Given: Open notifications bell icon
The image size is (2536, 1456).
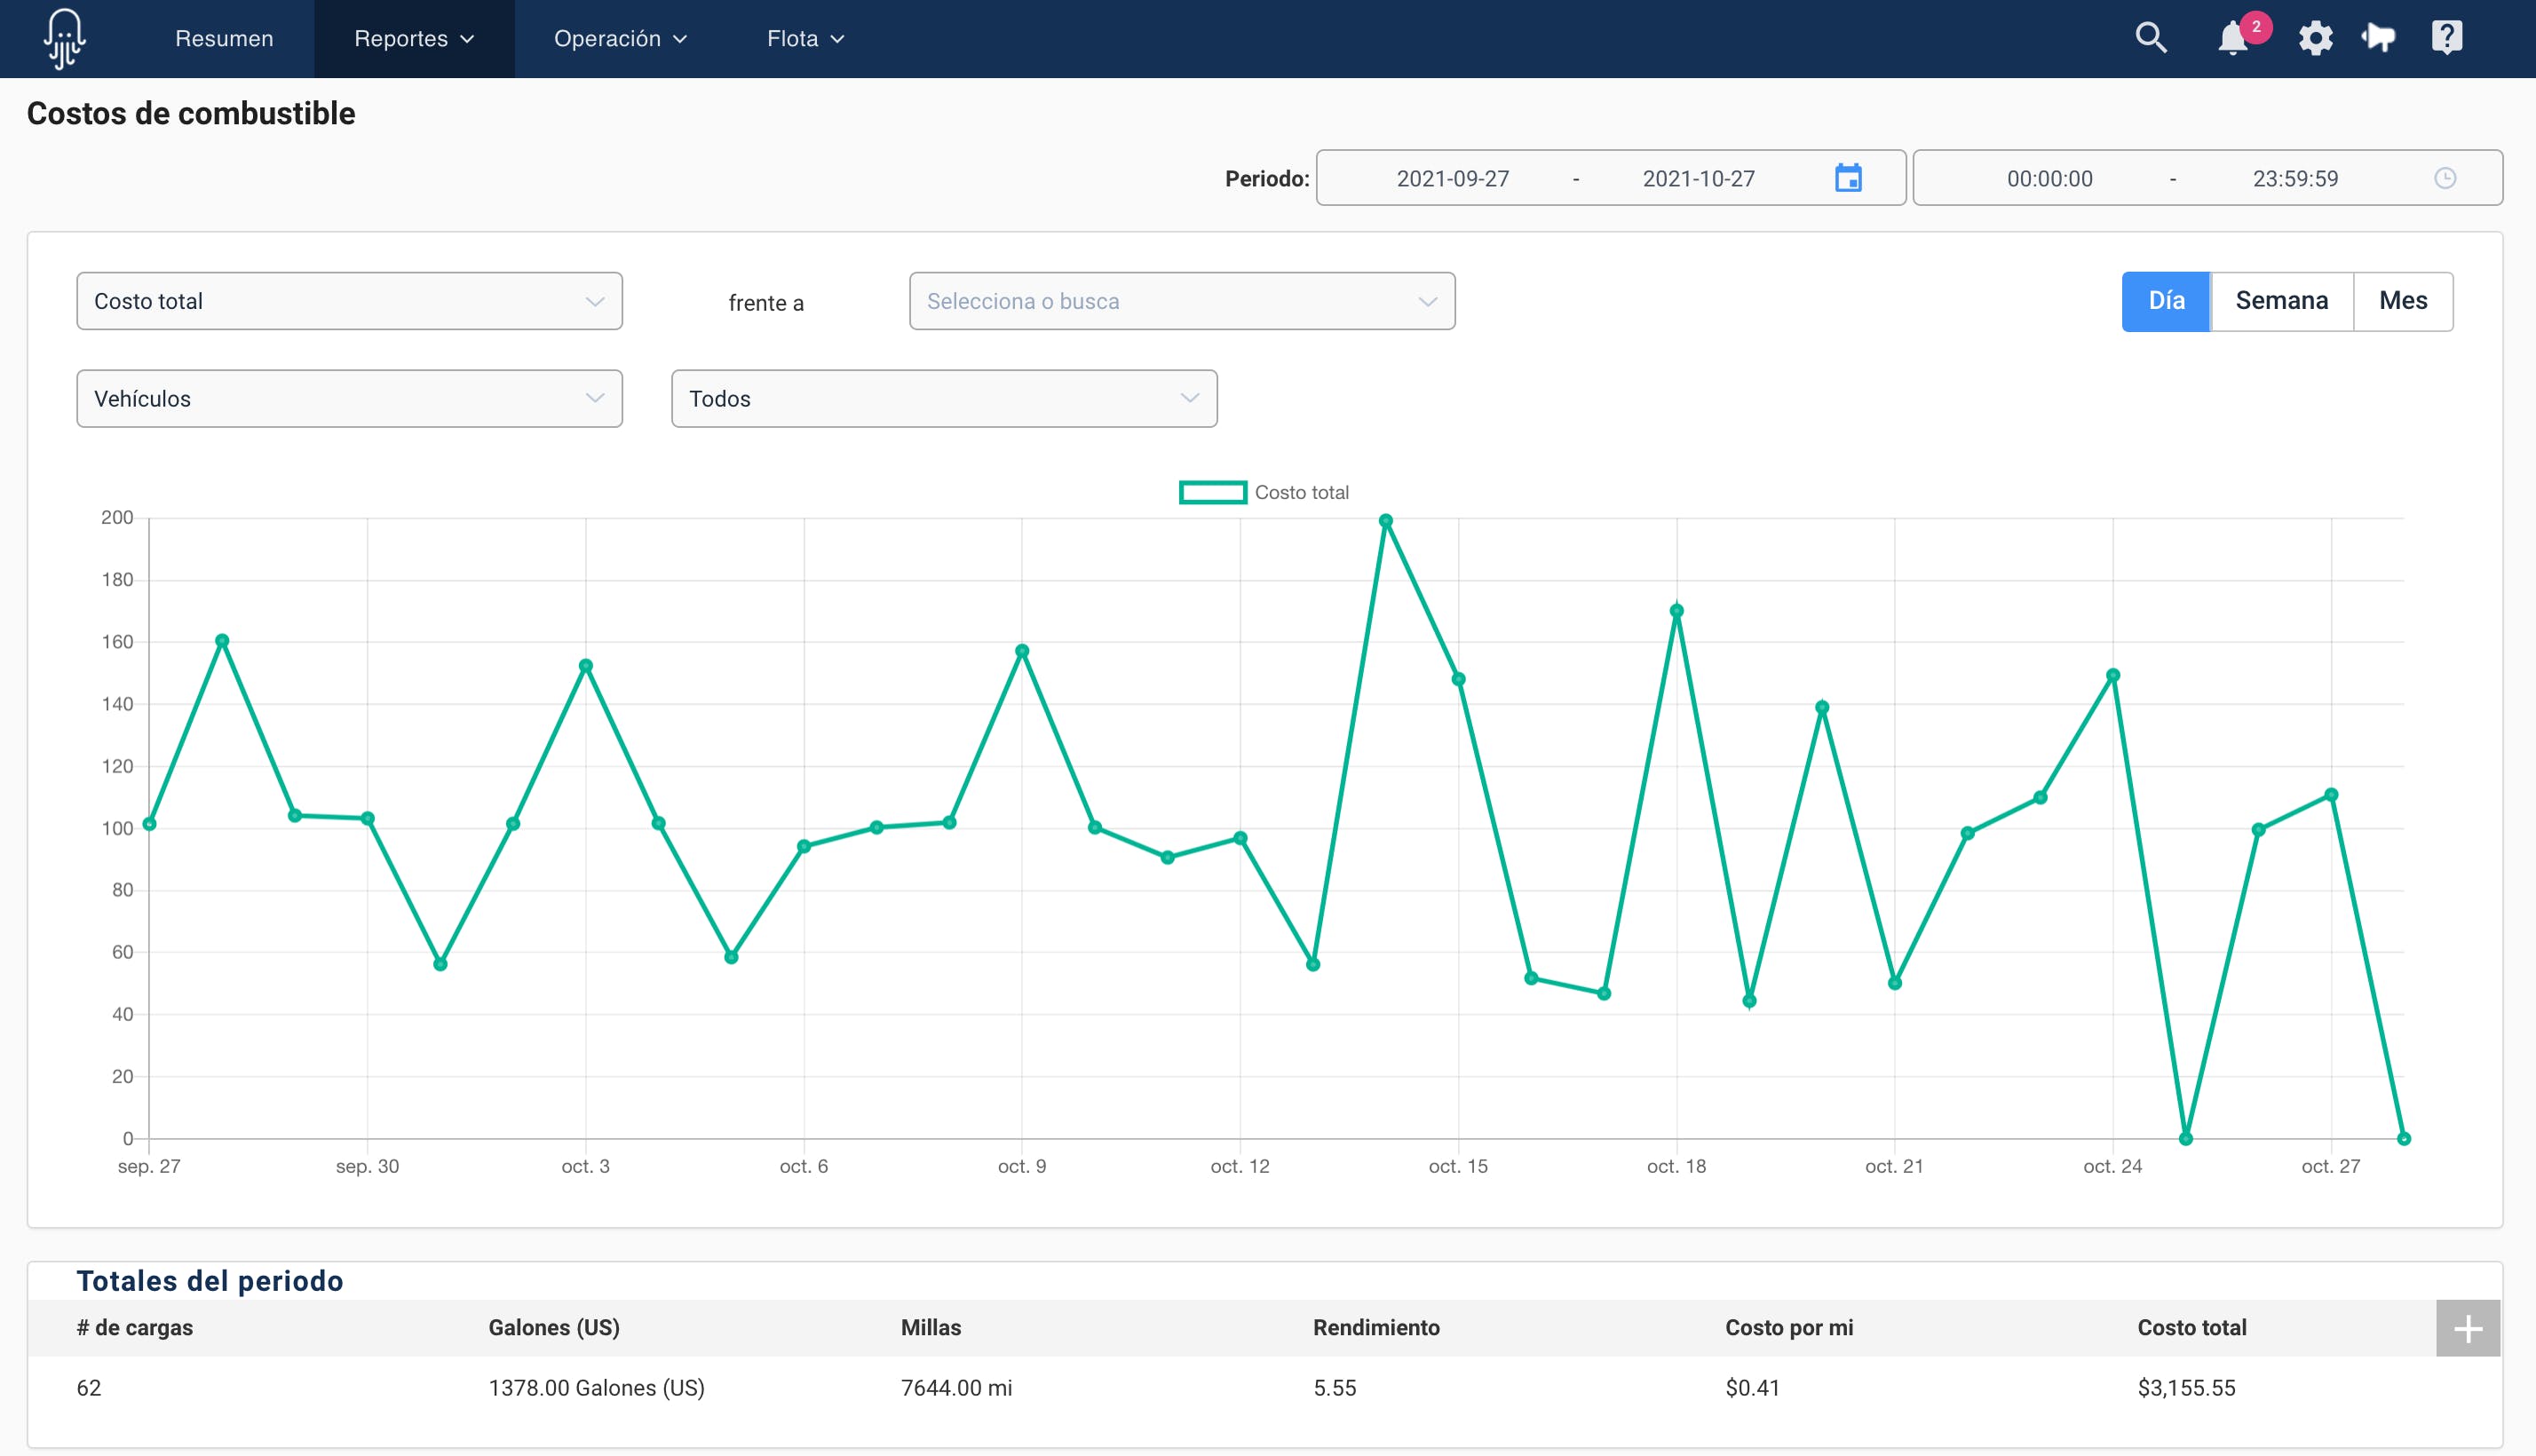Looking at the screenshot, I should point(2232,39).
